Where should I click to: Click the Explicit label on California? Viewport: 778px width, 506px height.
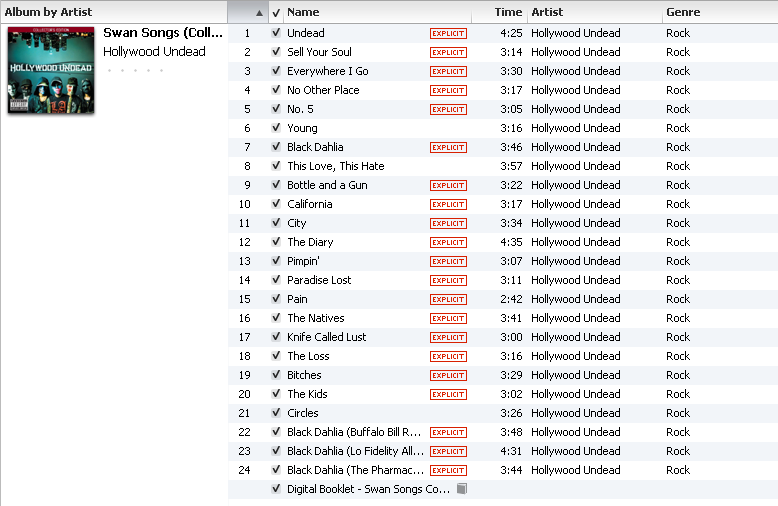[x=448, y=204]
